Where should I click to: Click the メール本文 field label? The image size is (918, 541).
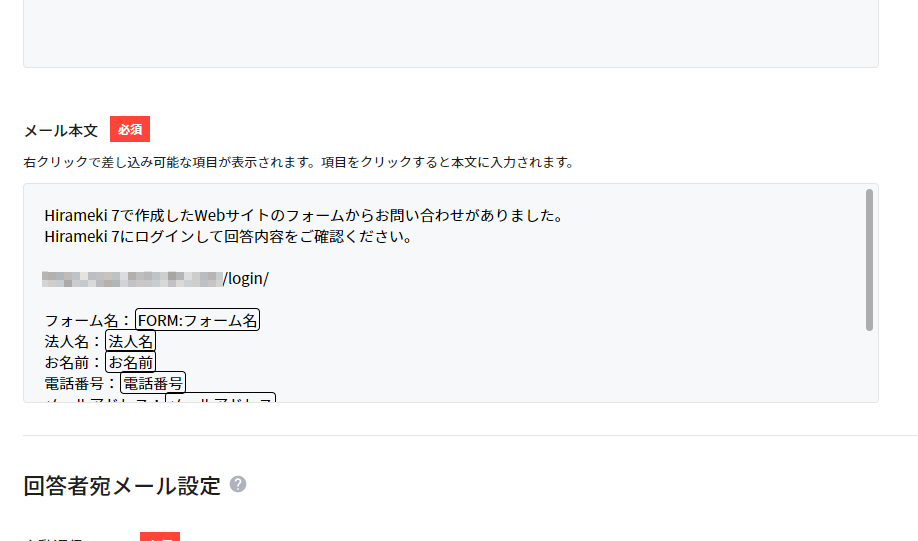[61, 130]
